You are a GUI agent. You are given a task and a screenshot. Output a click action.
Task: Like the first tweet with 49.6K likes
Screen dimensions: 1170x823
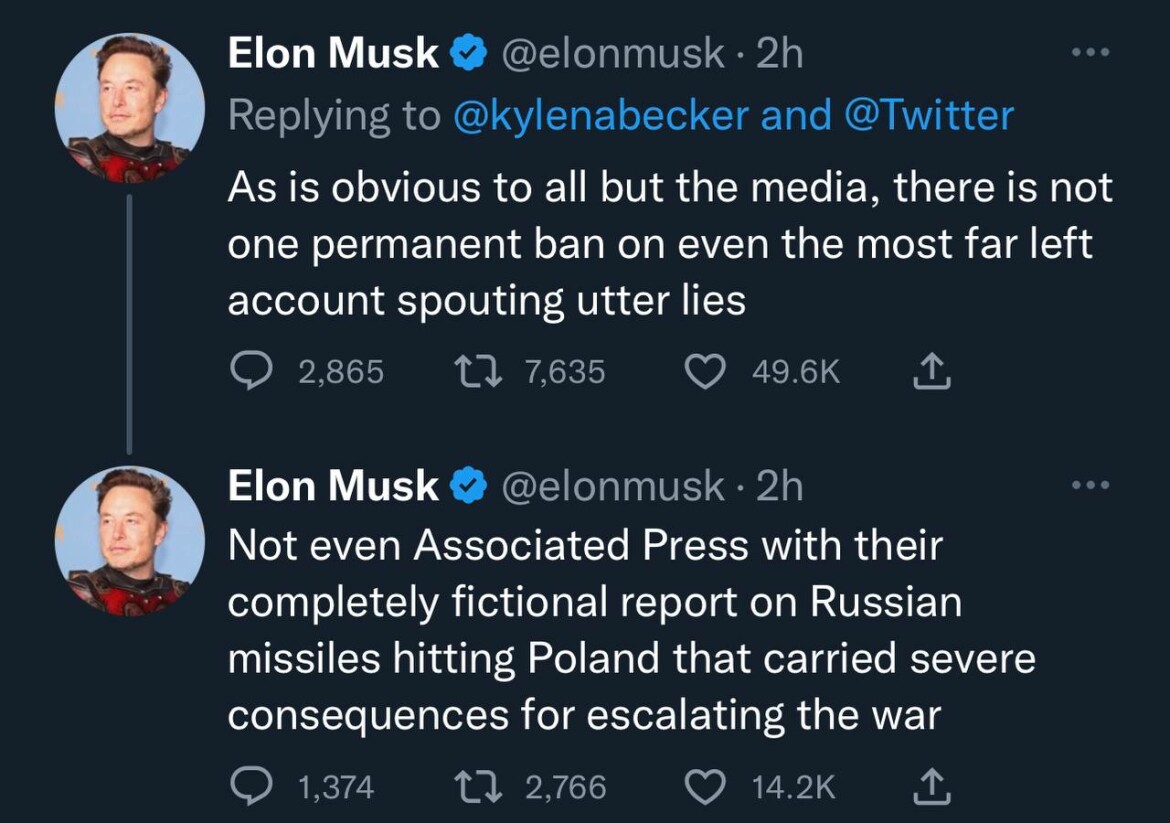(703, 372)
